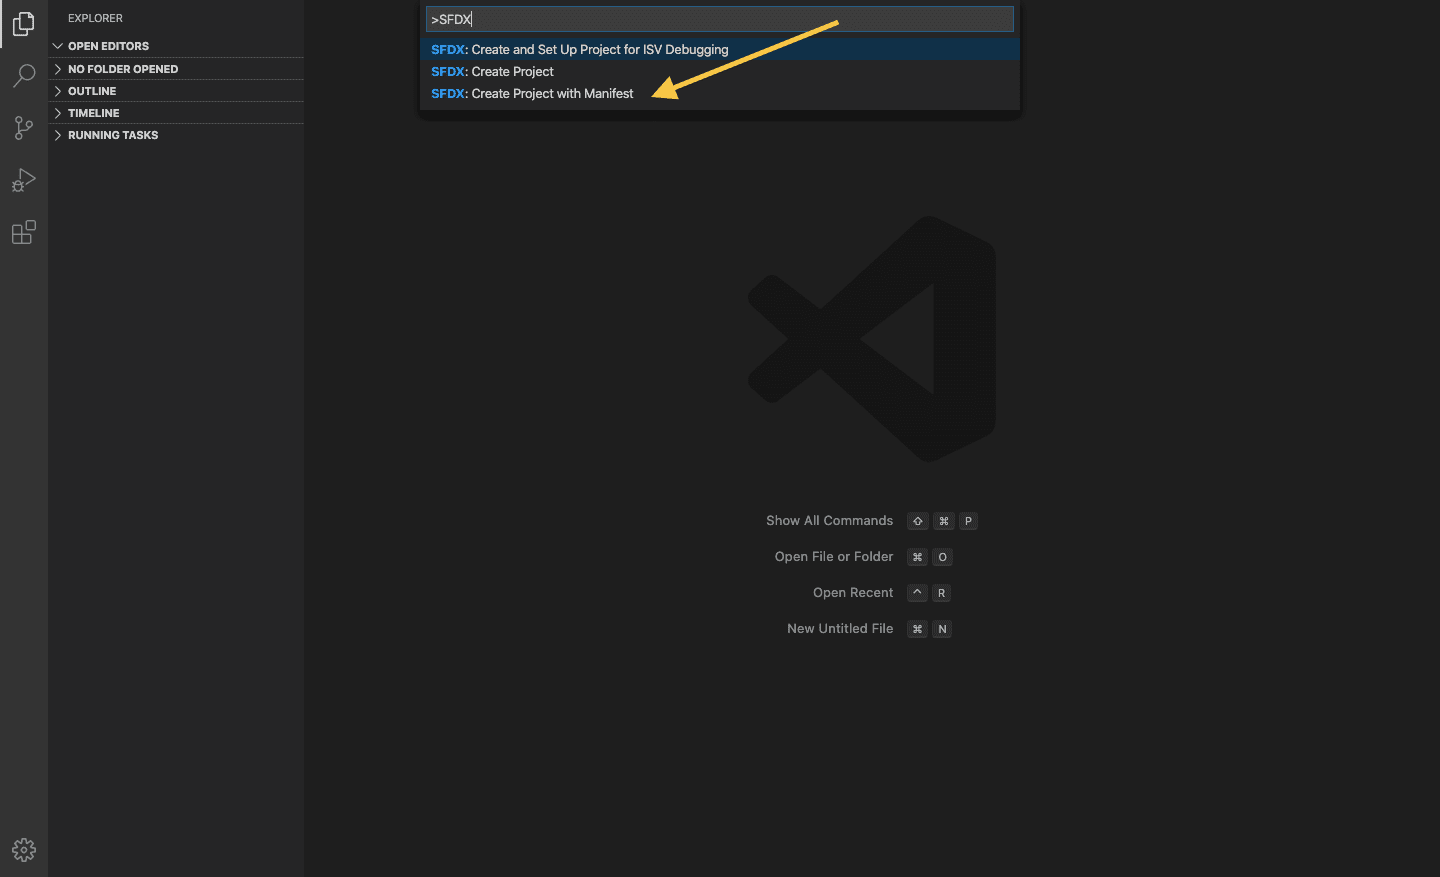Open the Search view icon
1440x877 pixels.
click(x=24, y=76)
